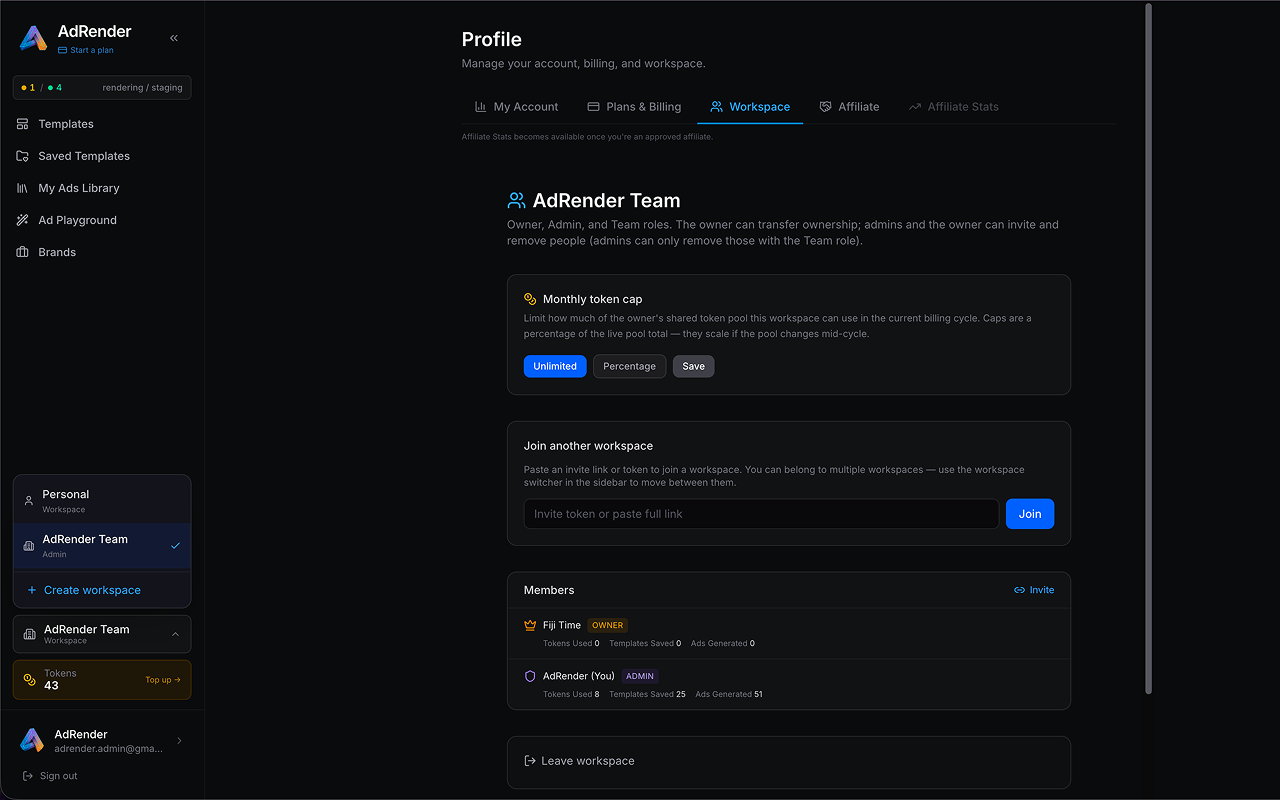Screen dimensions: 1280x800
Task: Click the team icon next to AdRender Team heading
Action: click(x=516, y=201)
